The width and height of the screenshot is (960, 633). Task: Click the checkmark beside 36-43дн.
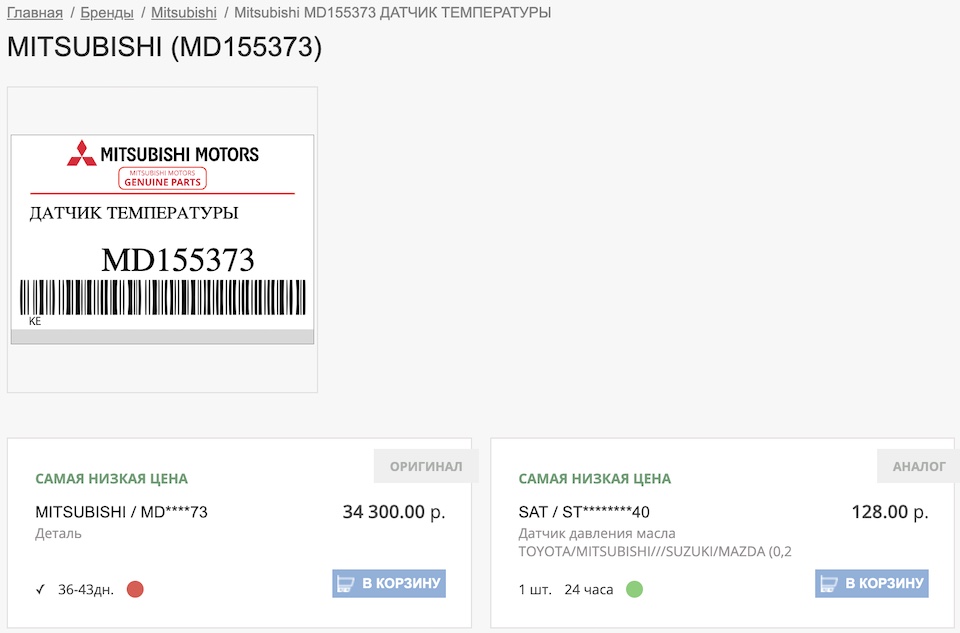(41, 589)
